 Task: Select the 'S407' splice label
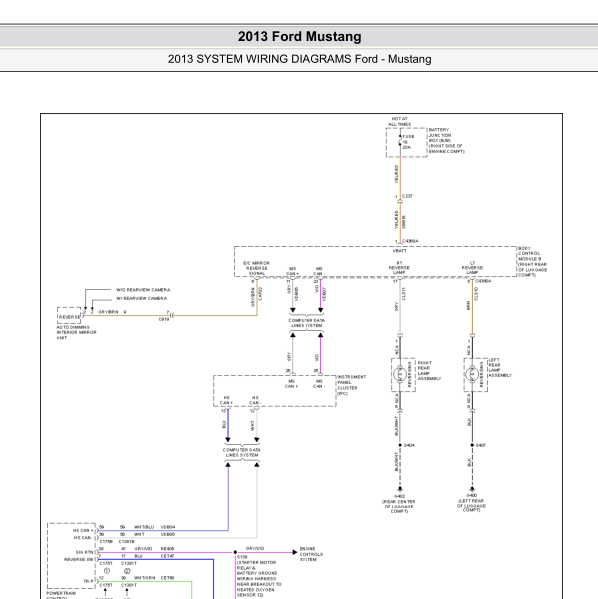[x=481, y=445]
